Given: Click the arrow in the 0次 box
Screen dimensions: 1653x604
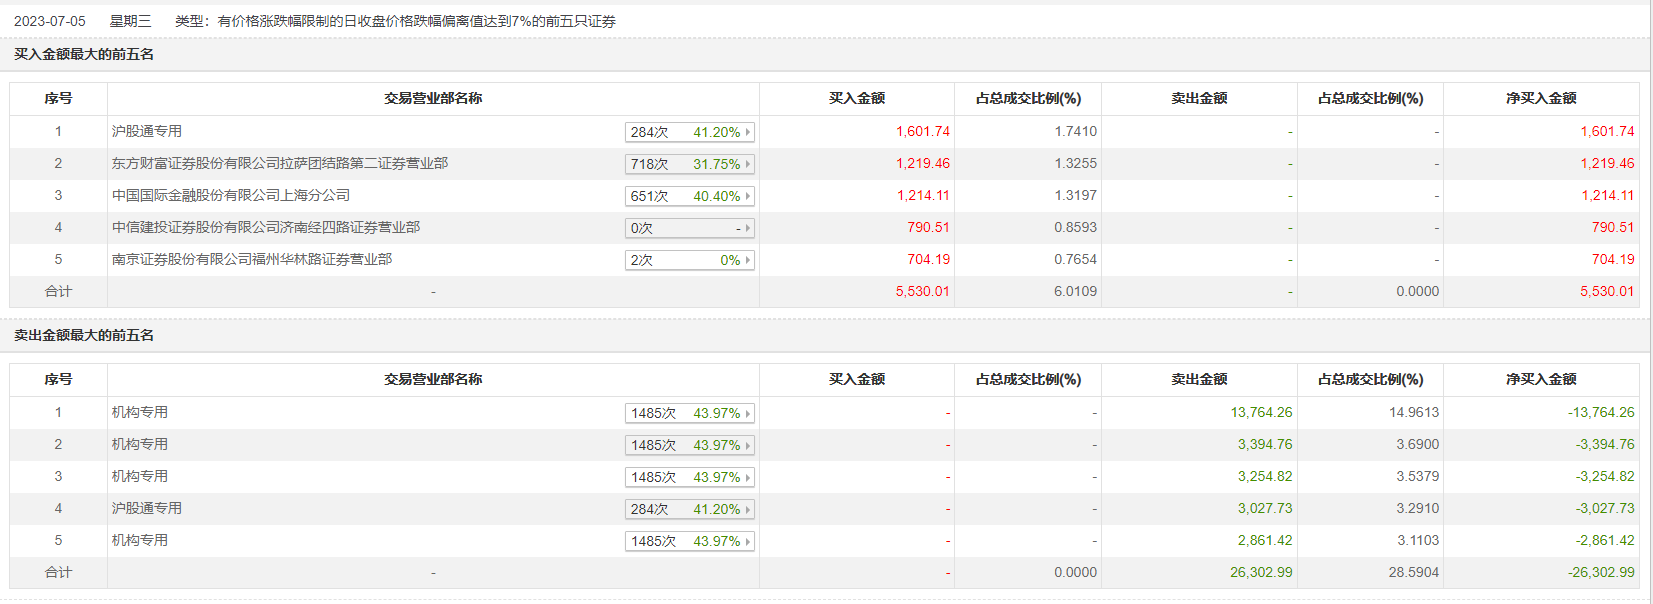Looking at the screenshot, I should pos(747,228).
